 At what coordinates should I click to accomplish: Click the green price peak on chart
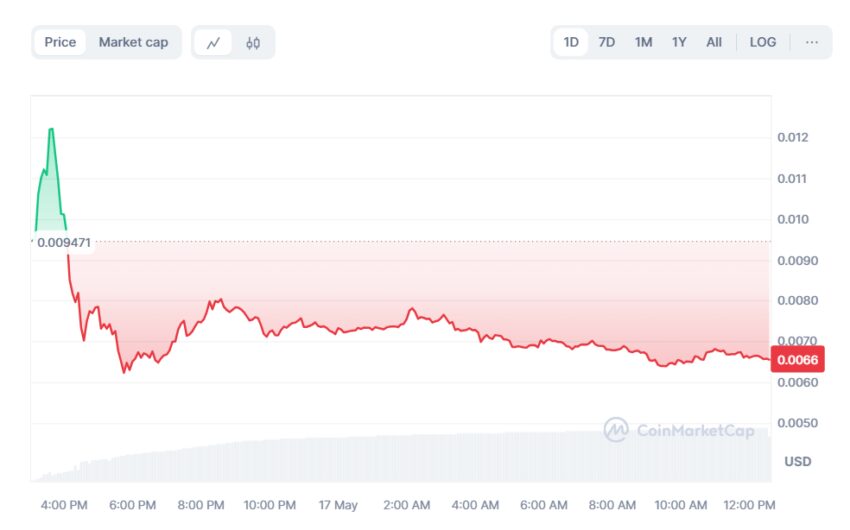[x=50, y=130]
